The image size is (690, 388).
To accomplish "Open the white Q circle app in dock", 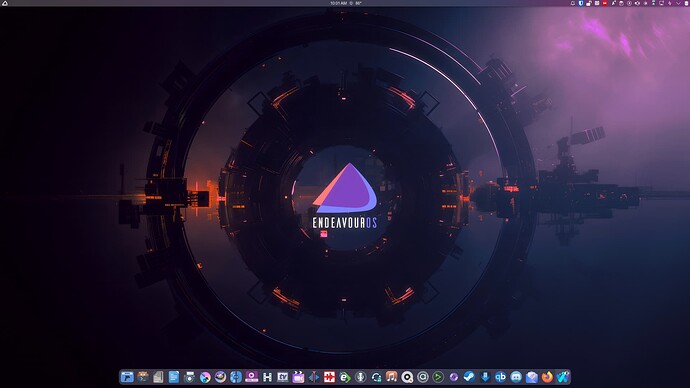I will pos(407,377).
